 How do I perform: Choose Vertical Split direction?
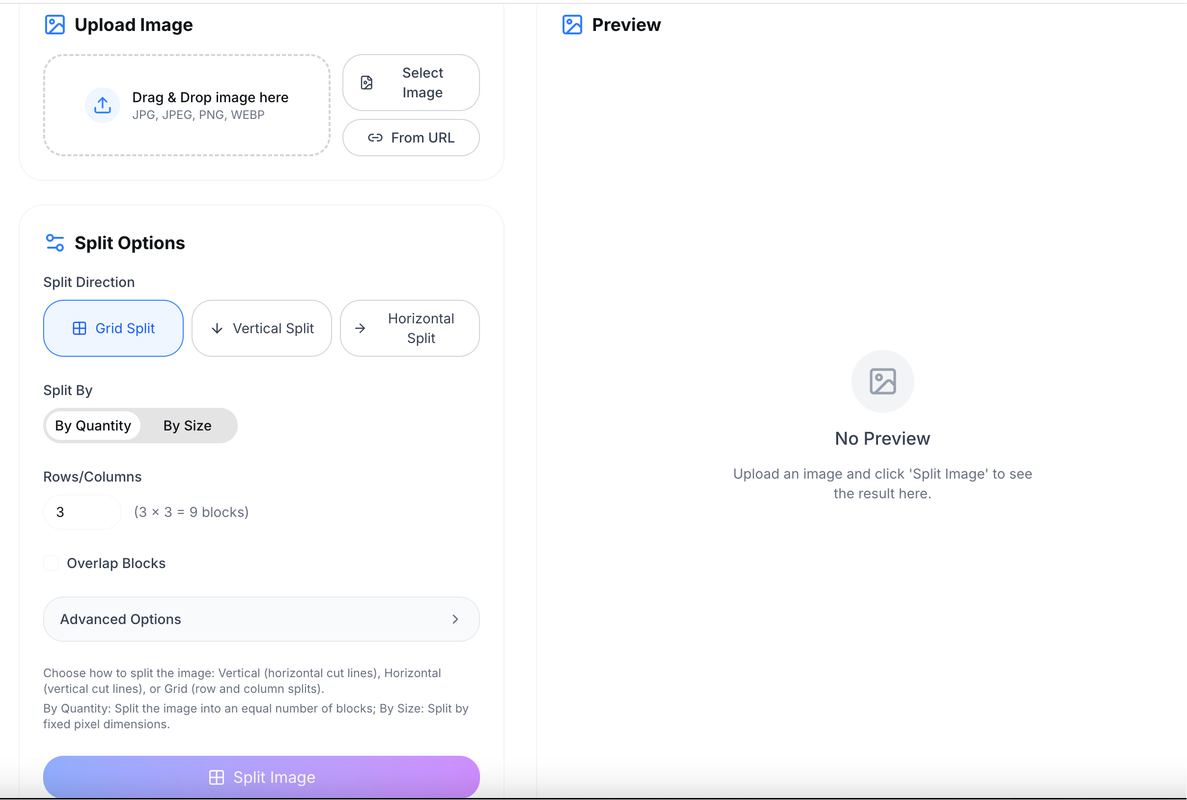262,328
